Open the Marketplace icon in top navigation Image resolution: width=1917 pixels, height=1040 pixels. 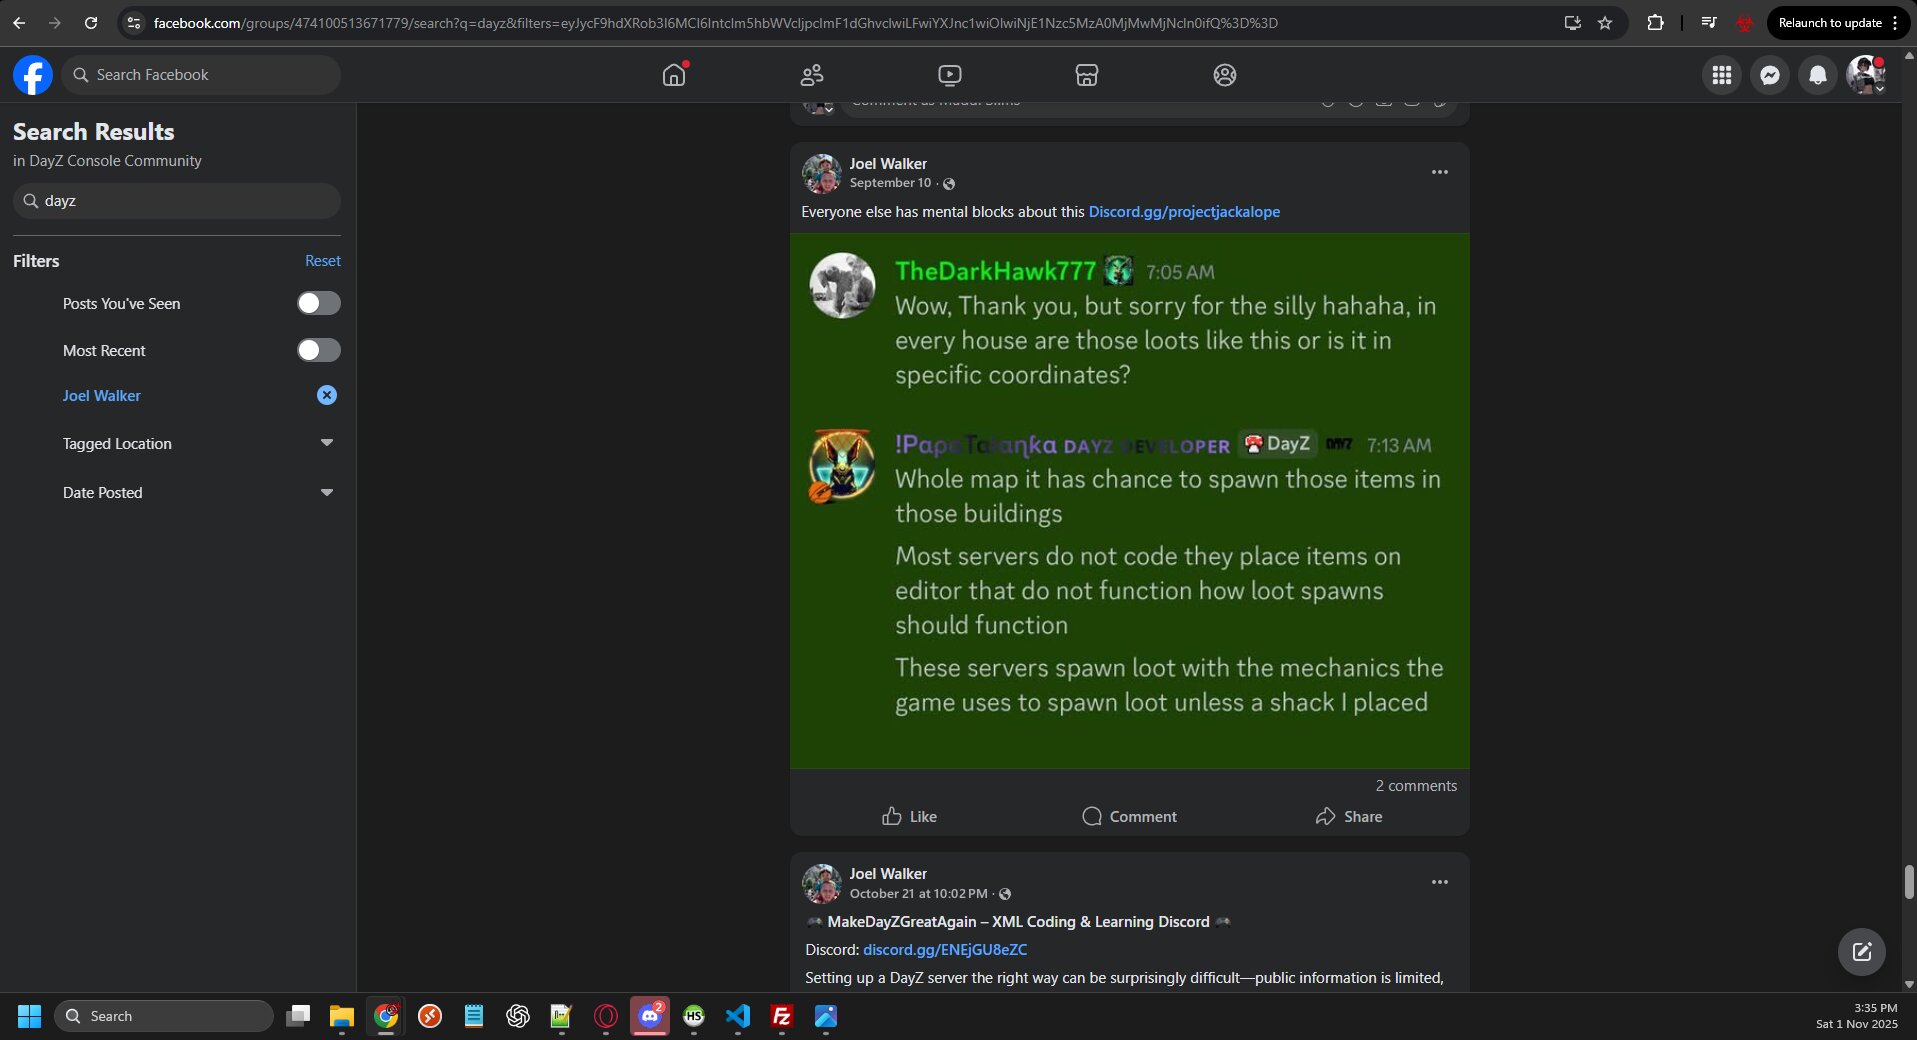tap(1087, 75)
